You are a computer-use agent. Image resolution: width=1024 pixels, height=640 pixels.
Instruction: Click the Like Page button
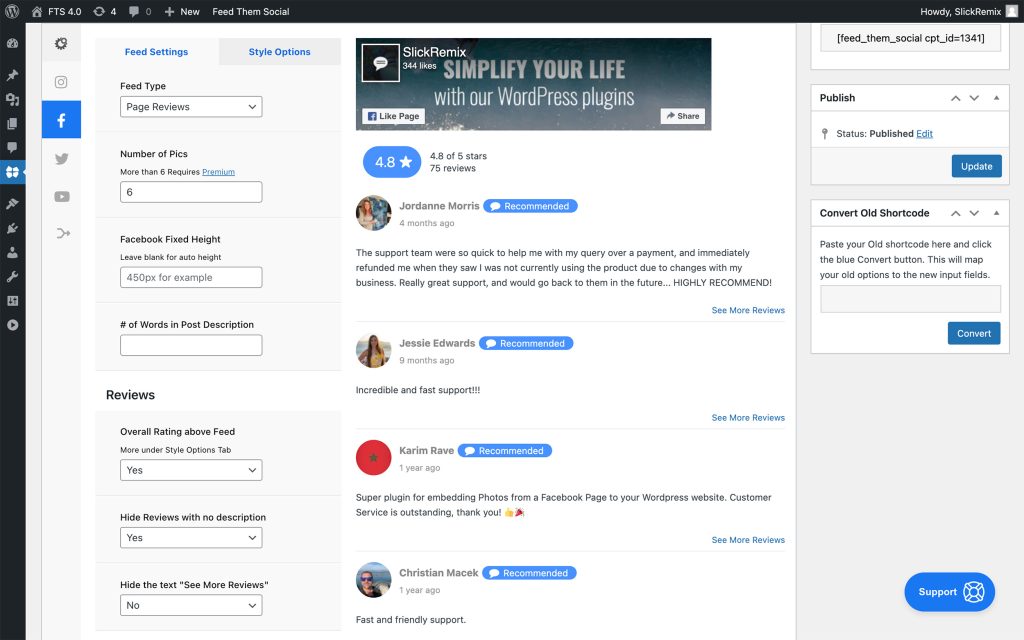393,116
